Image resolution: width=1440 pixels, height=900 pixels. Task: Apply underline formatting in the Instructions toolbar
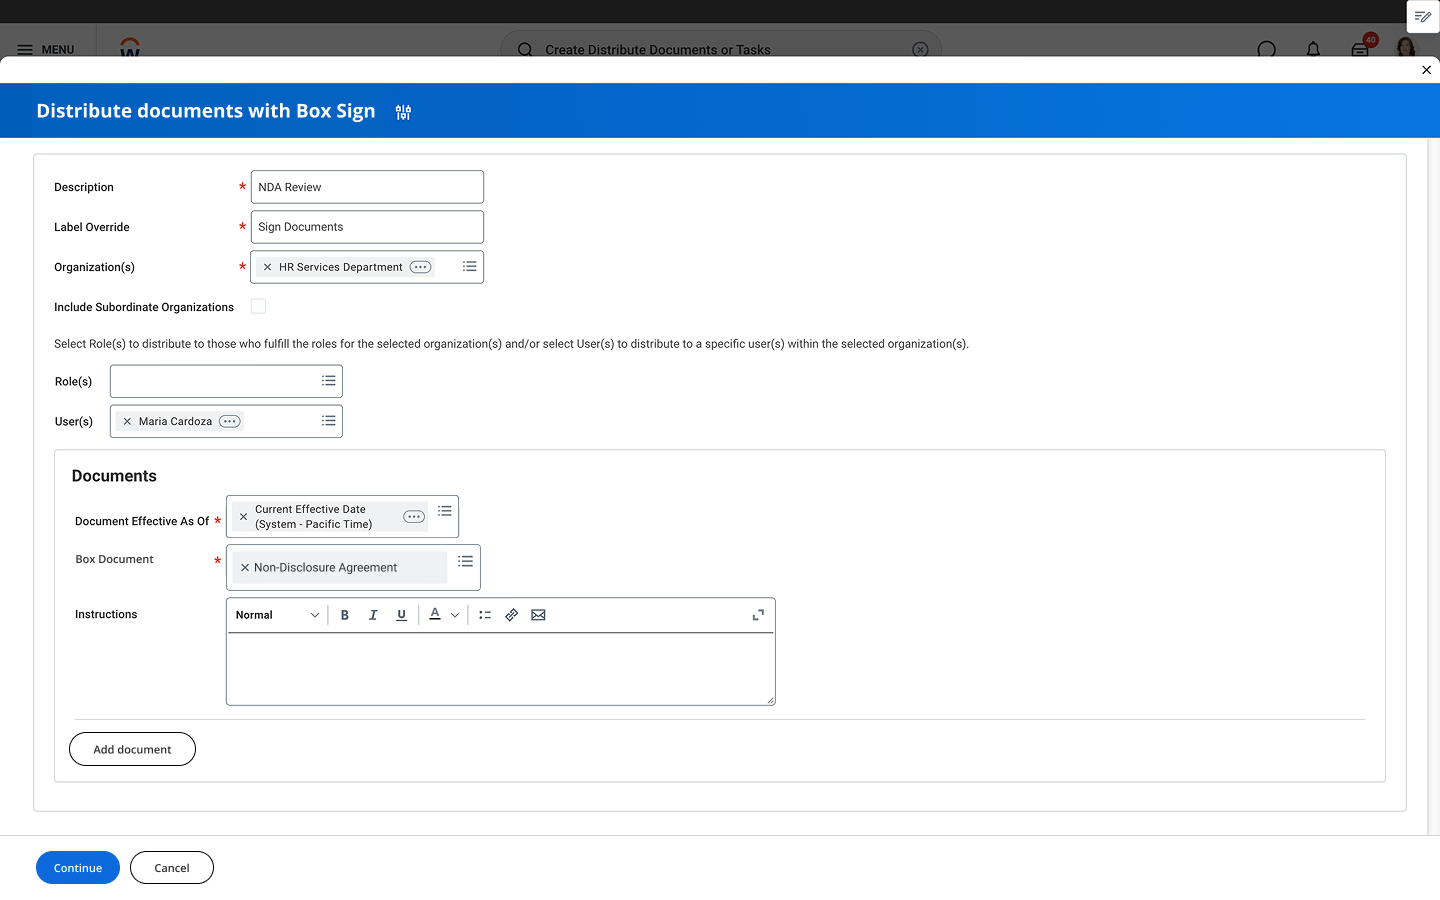[x=400, y=614]
